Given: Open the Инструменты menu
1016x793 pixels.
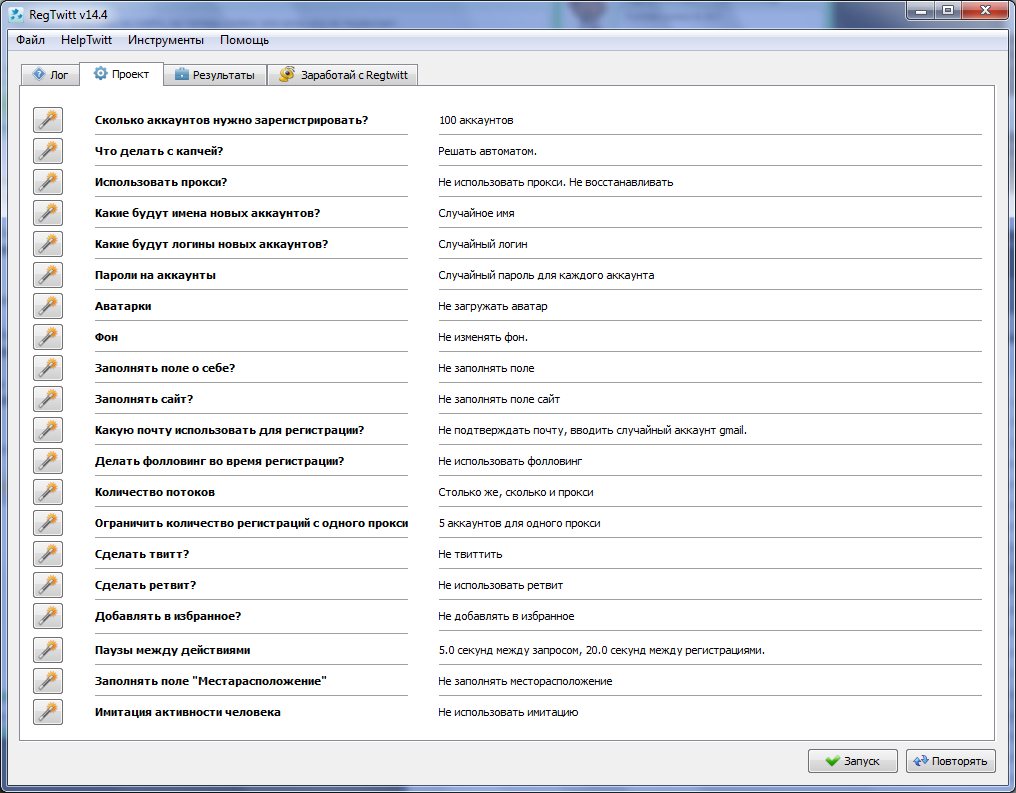Looking at the screenshot, I should coord(166,40).
